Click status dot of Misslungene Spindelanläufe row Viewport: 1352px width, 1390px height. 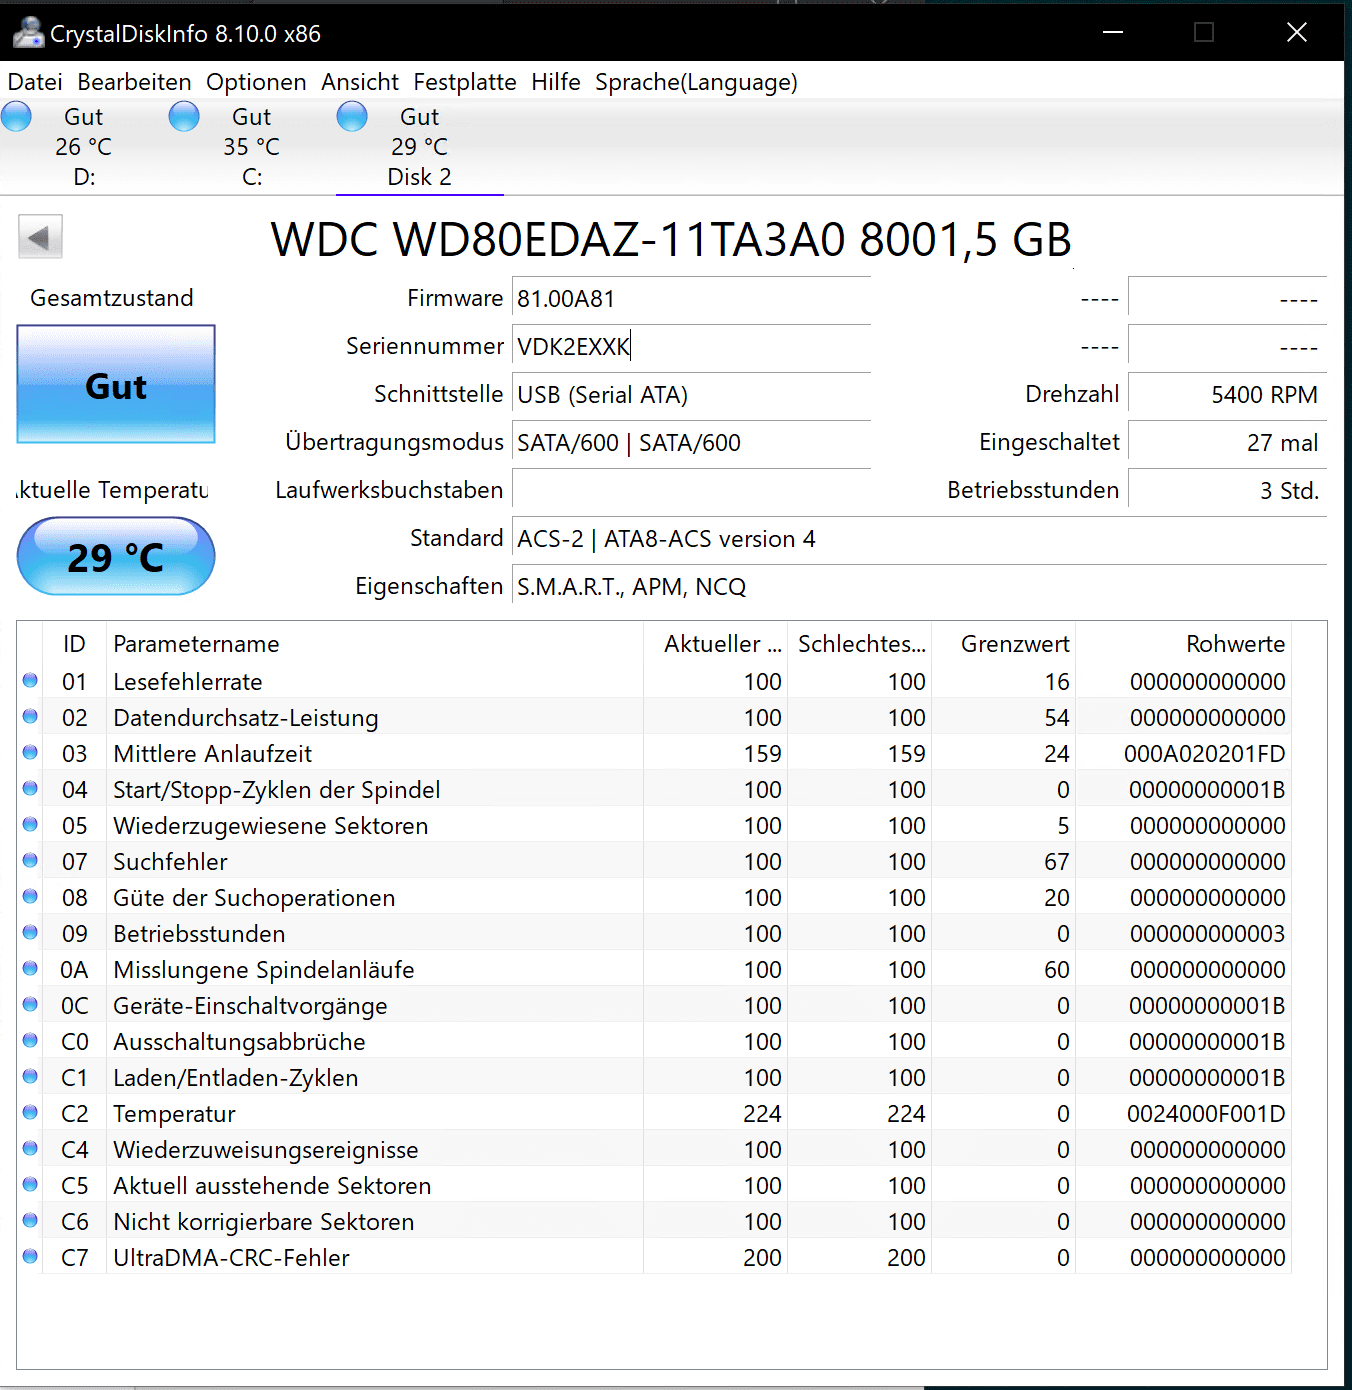pyautogui.click(x=30, y=969)
